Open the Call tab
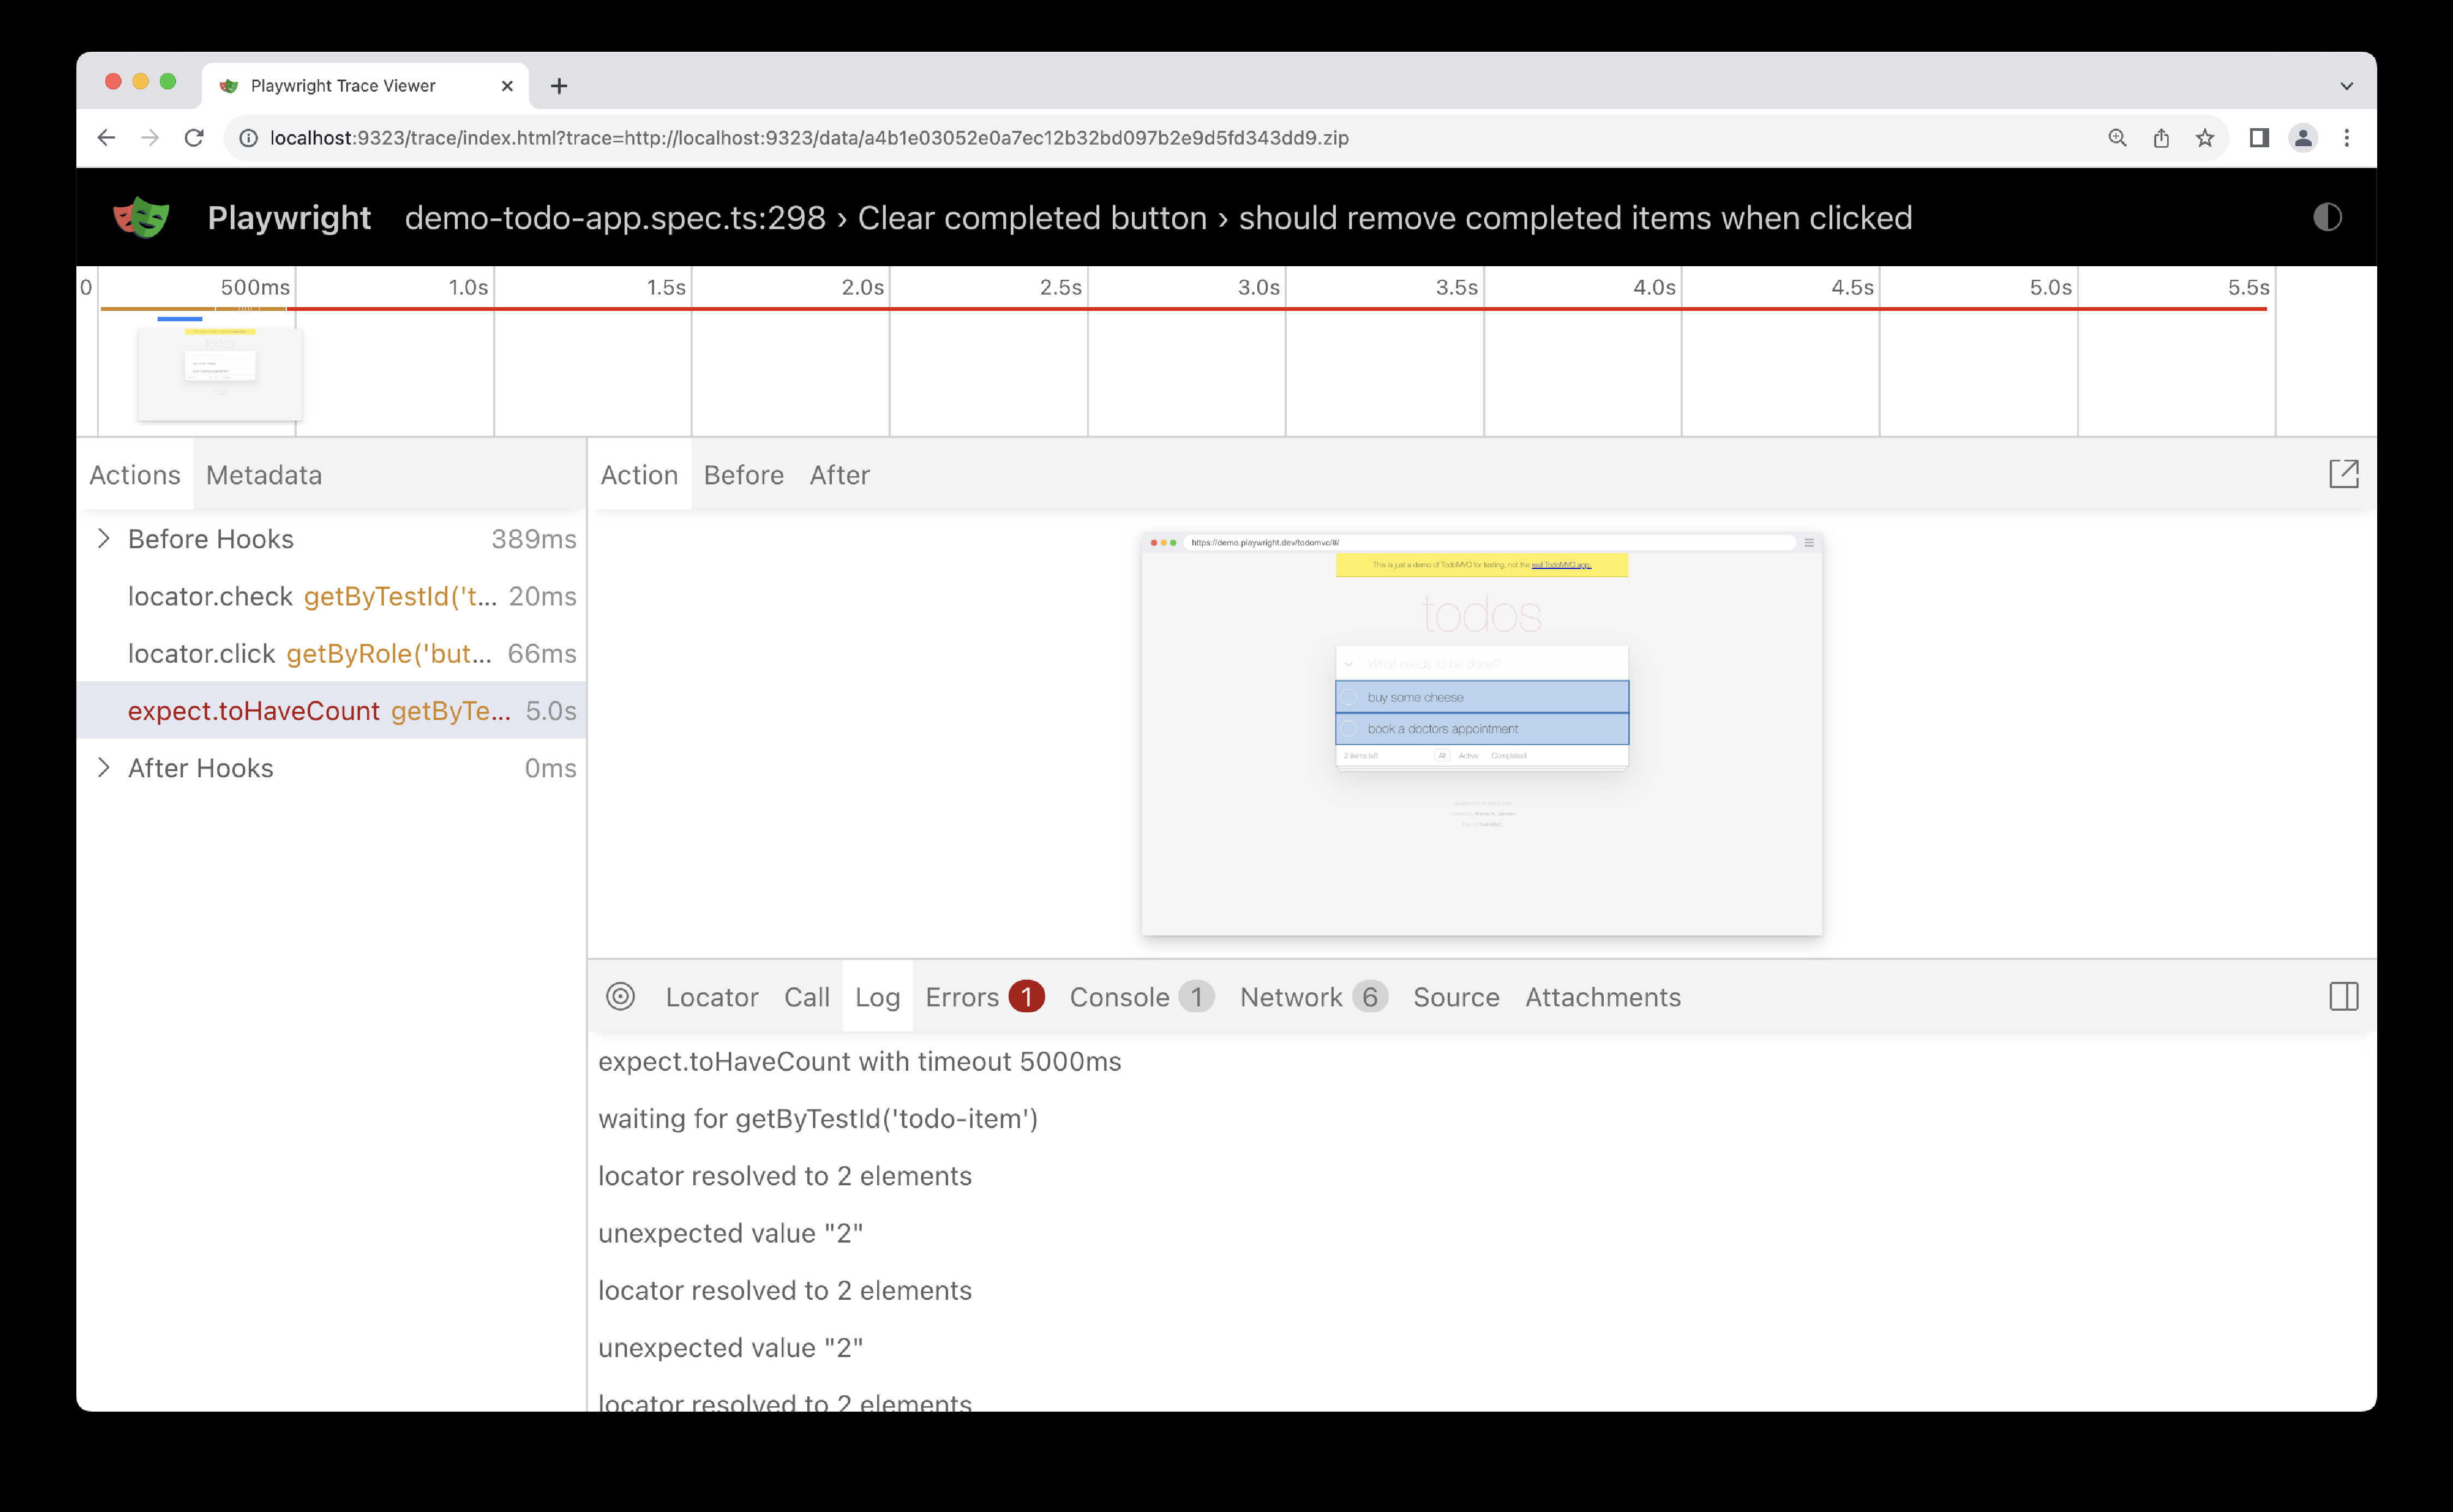The width and height of the screenshot is (2453, 1512). click(807, 997)
